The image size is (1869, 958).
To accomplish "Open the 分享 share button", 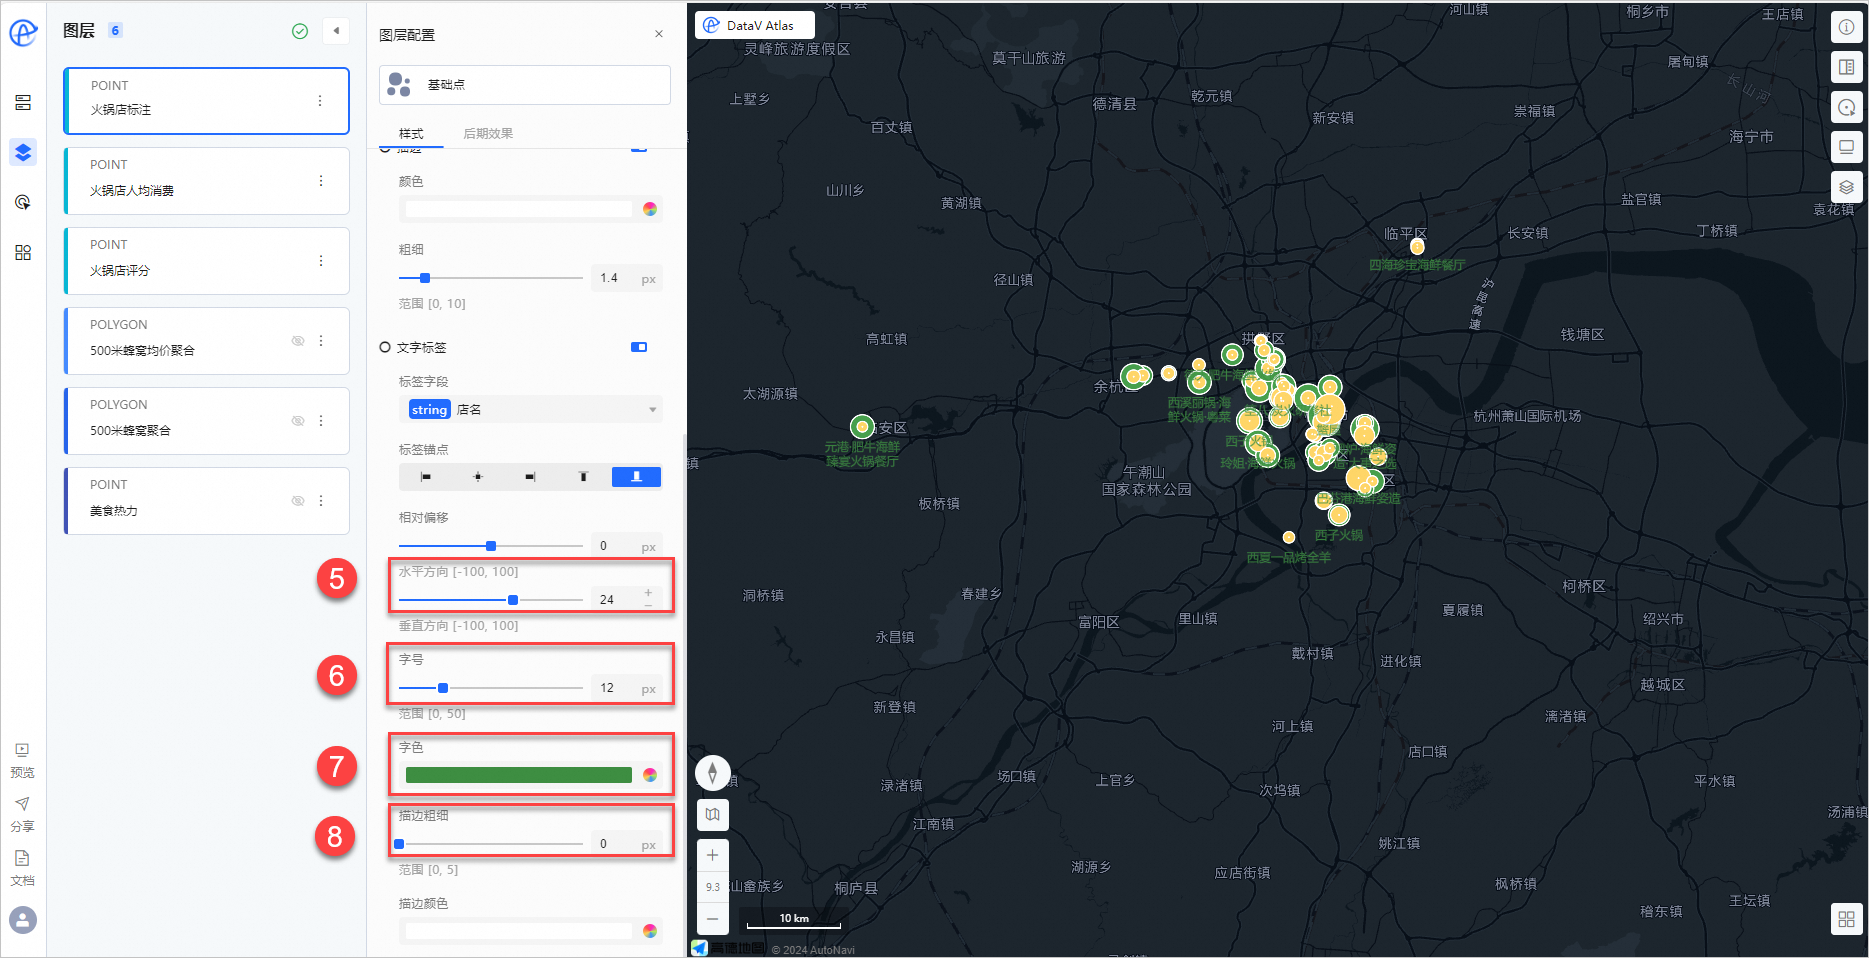I will (22, 814).
